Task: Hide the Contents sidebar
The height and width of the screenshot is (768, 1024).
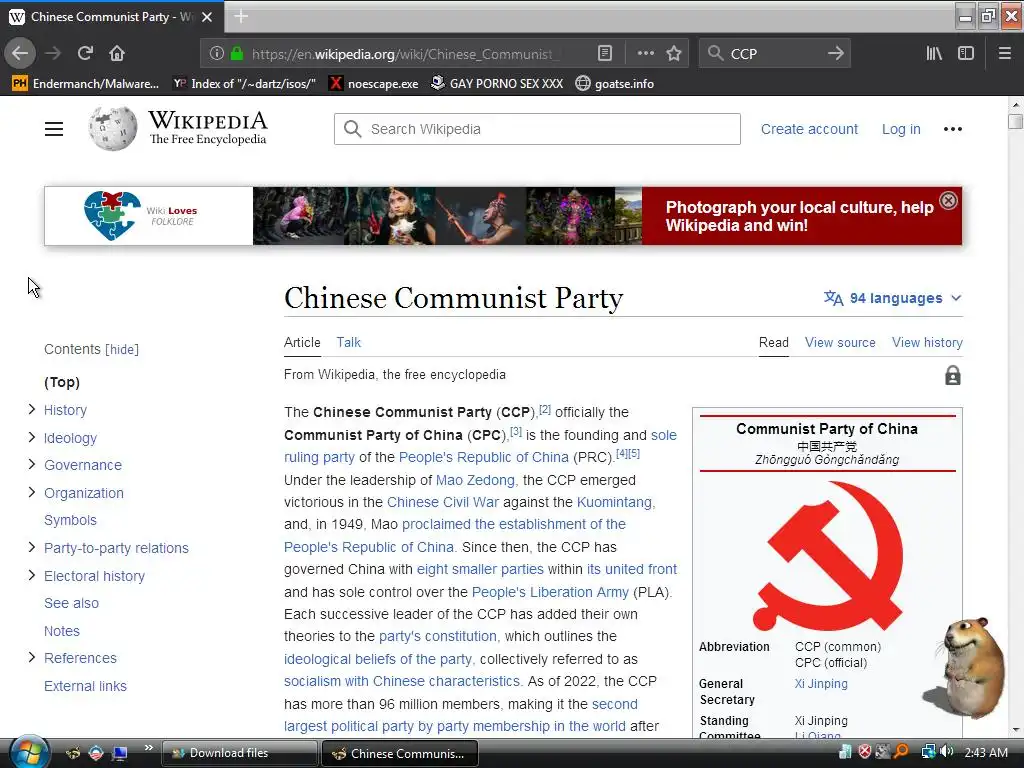Action: (x=122, y=349)
